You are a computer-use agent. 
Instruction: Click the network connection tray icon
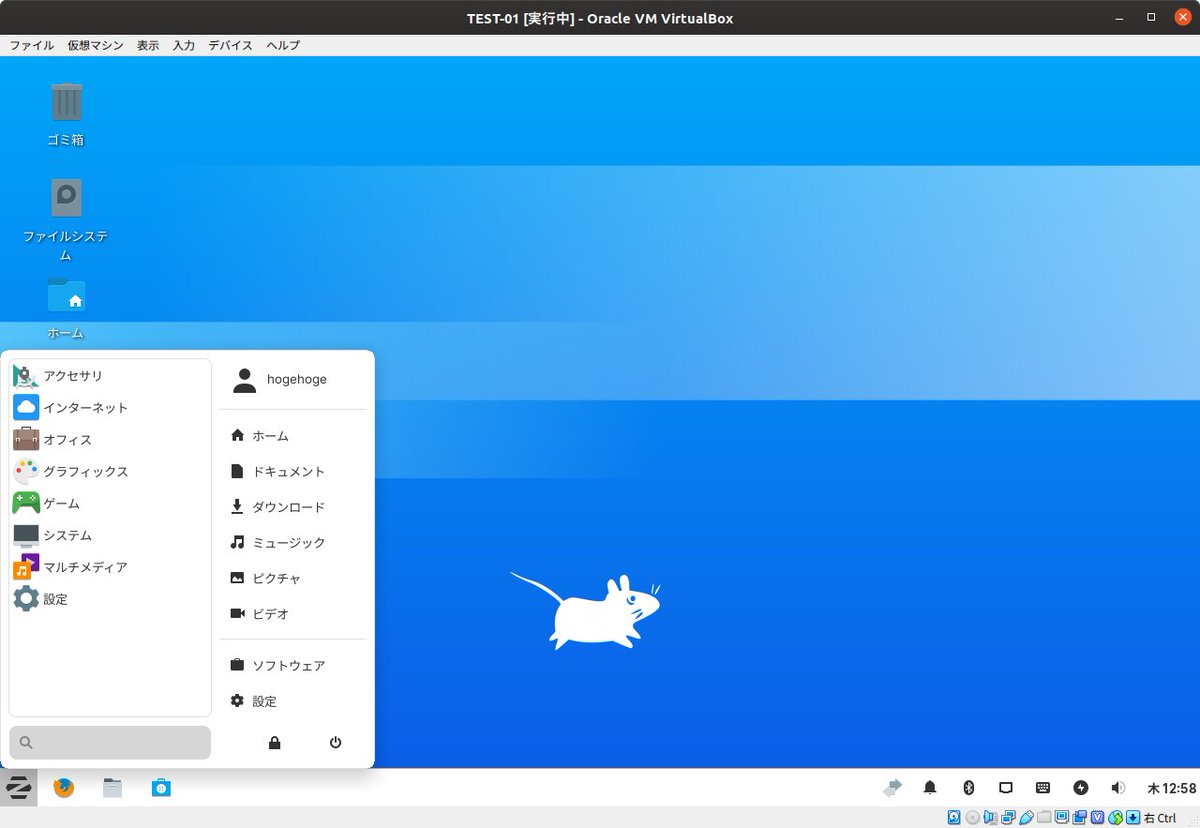click(1006, 788)
